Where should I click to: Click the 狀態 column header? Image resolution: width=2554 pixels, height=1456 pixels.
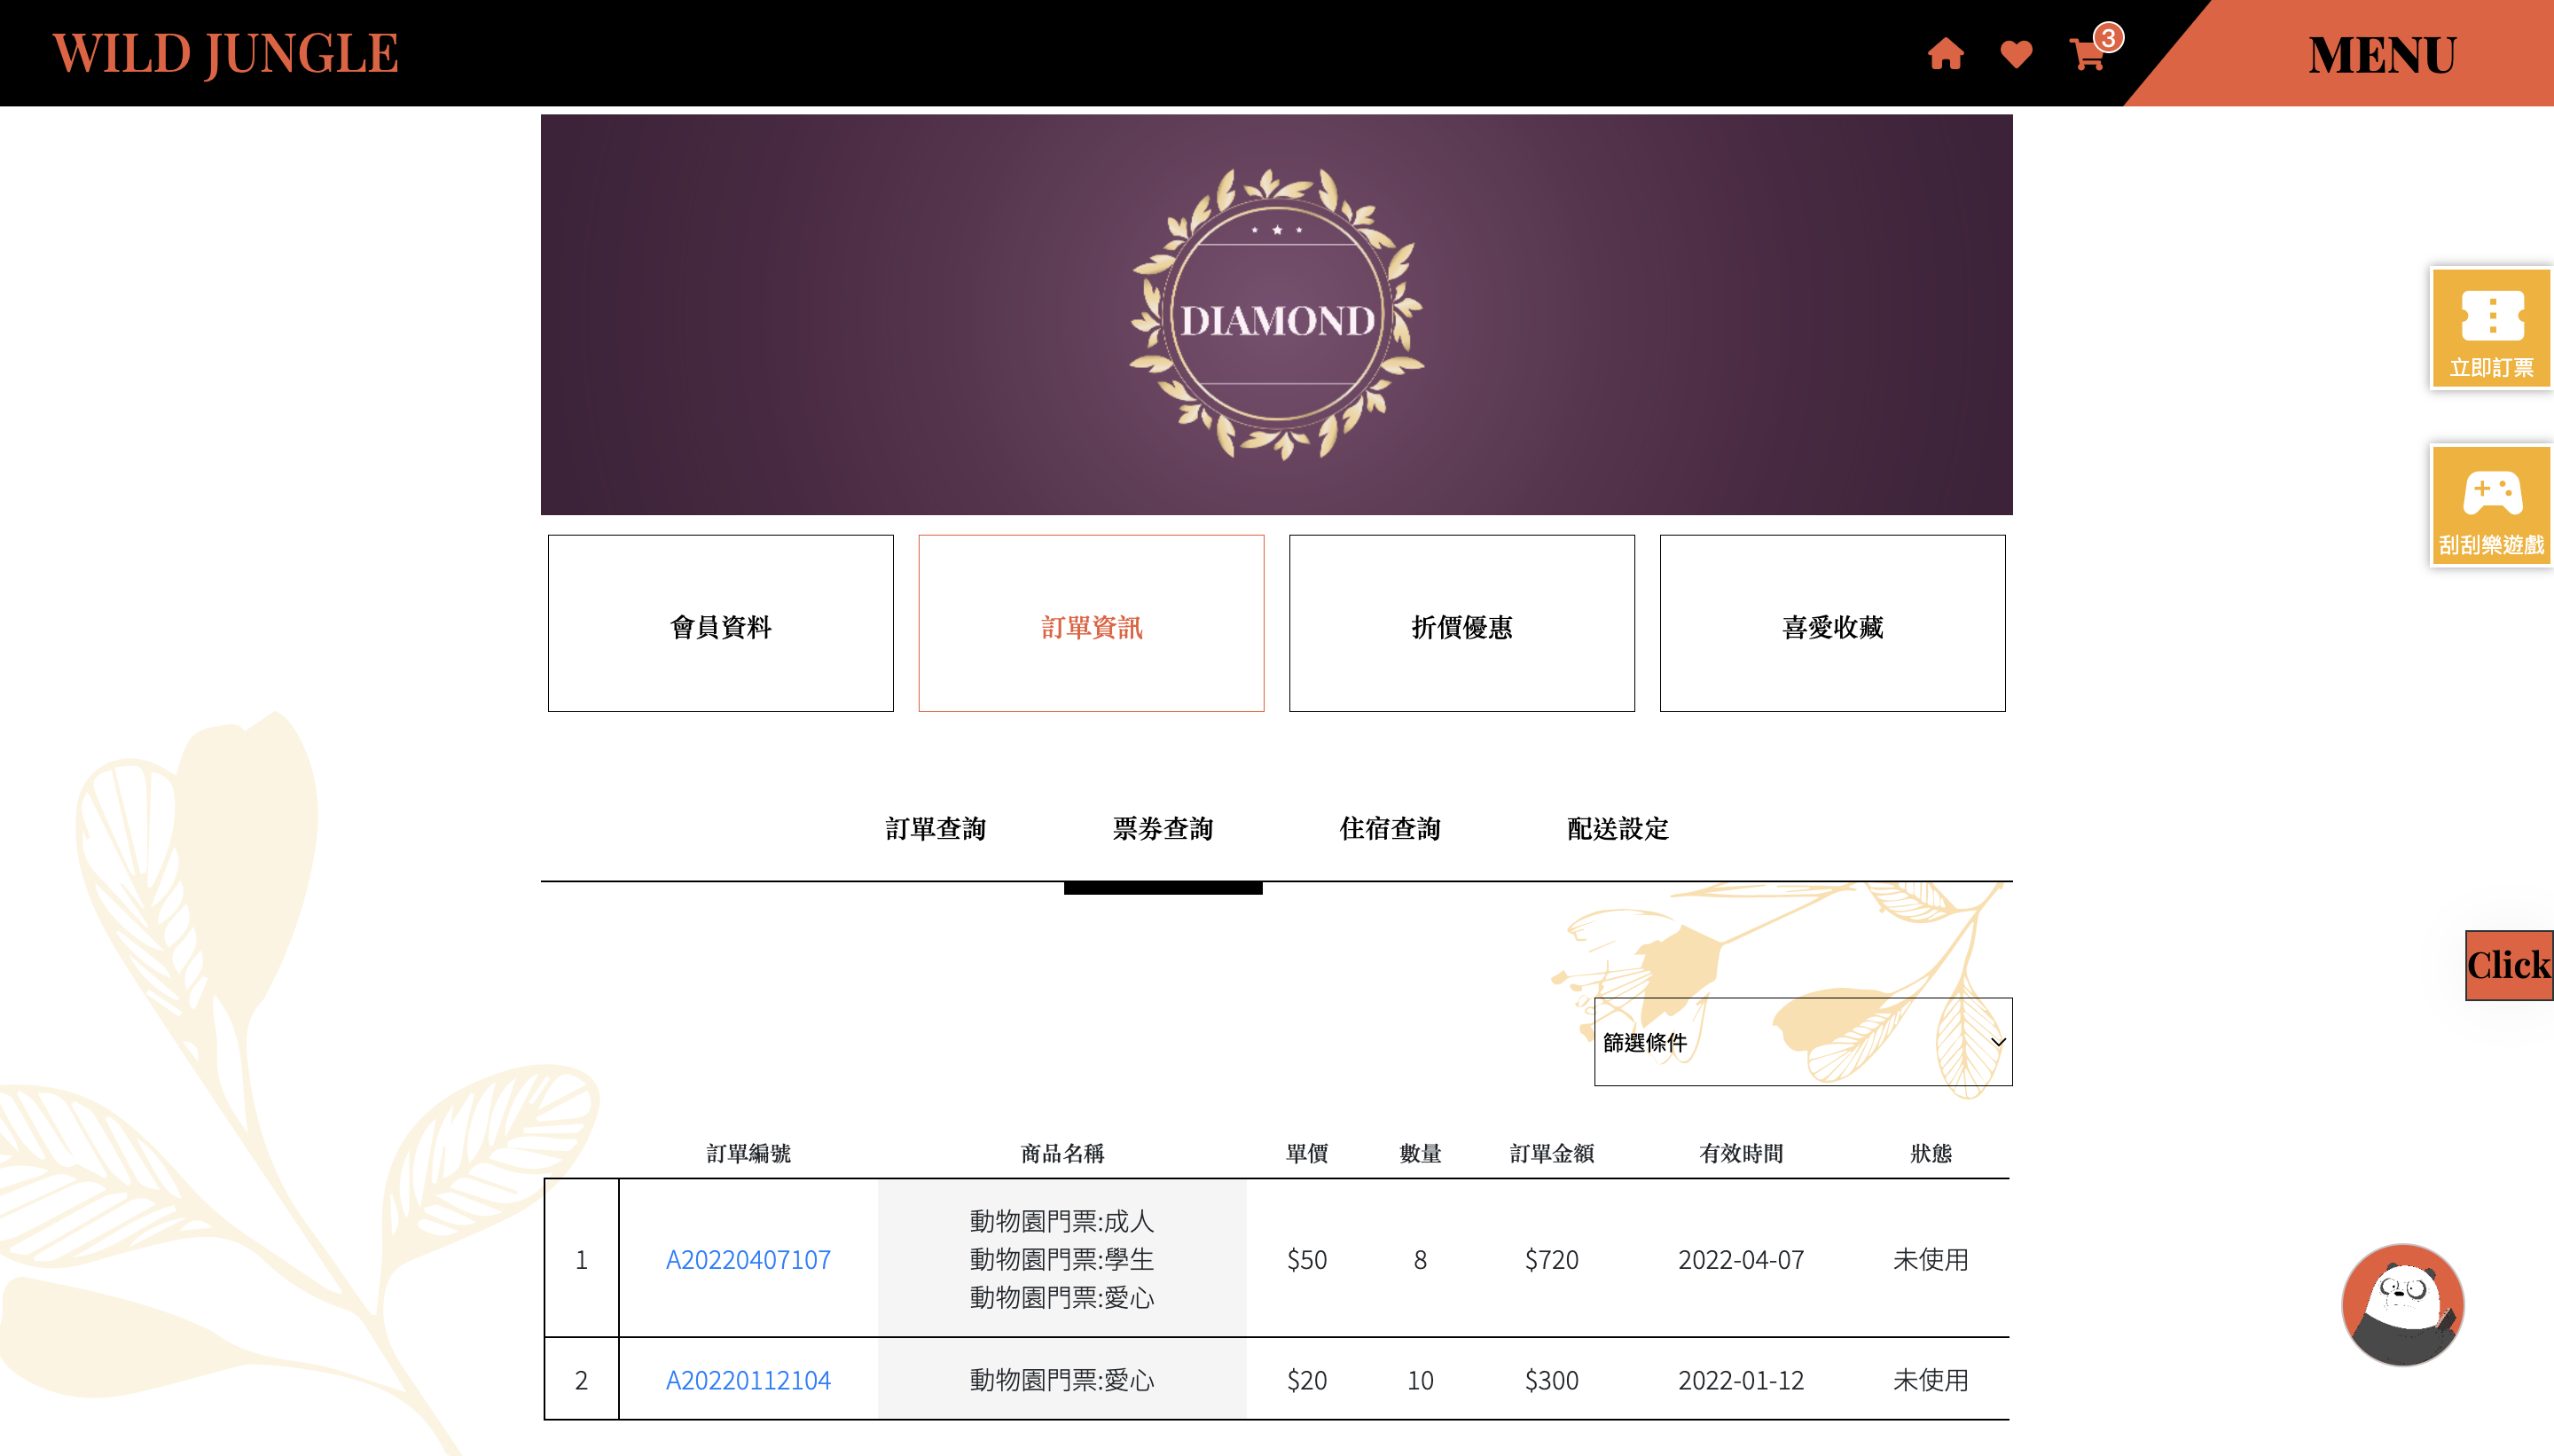click(1930, 1153)
